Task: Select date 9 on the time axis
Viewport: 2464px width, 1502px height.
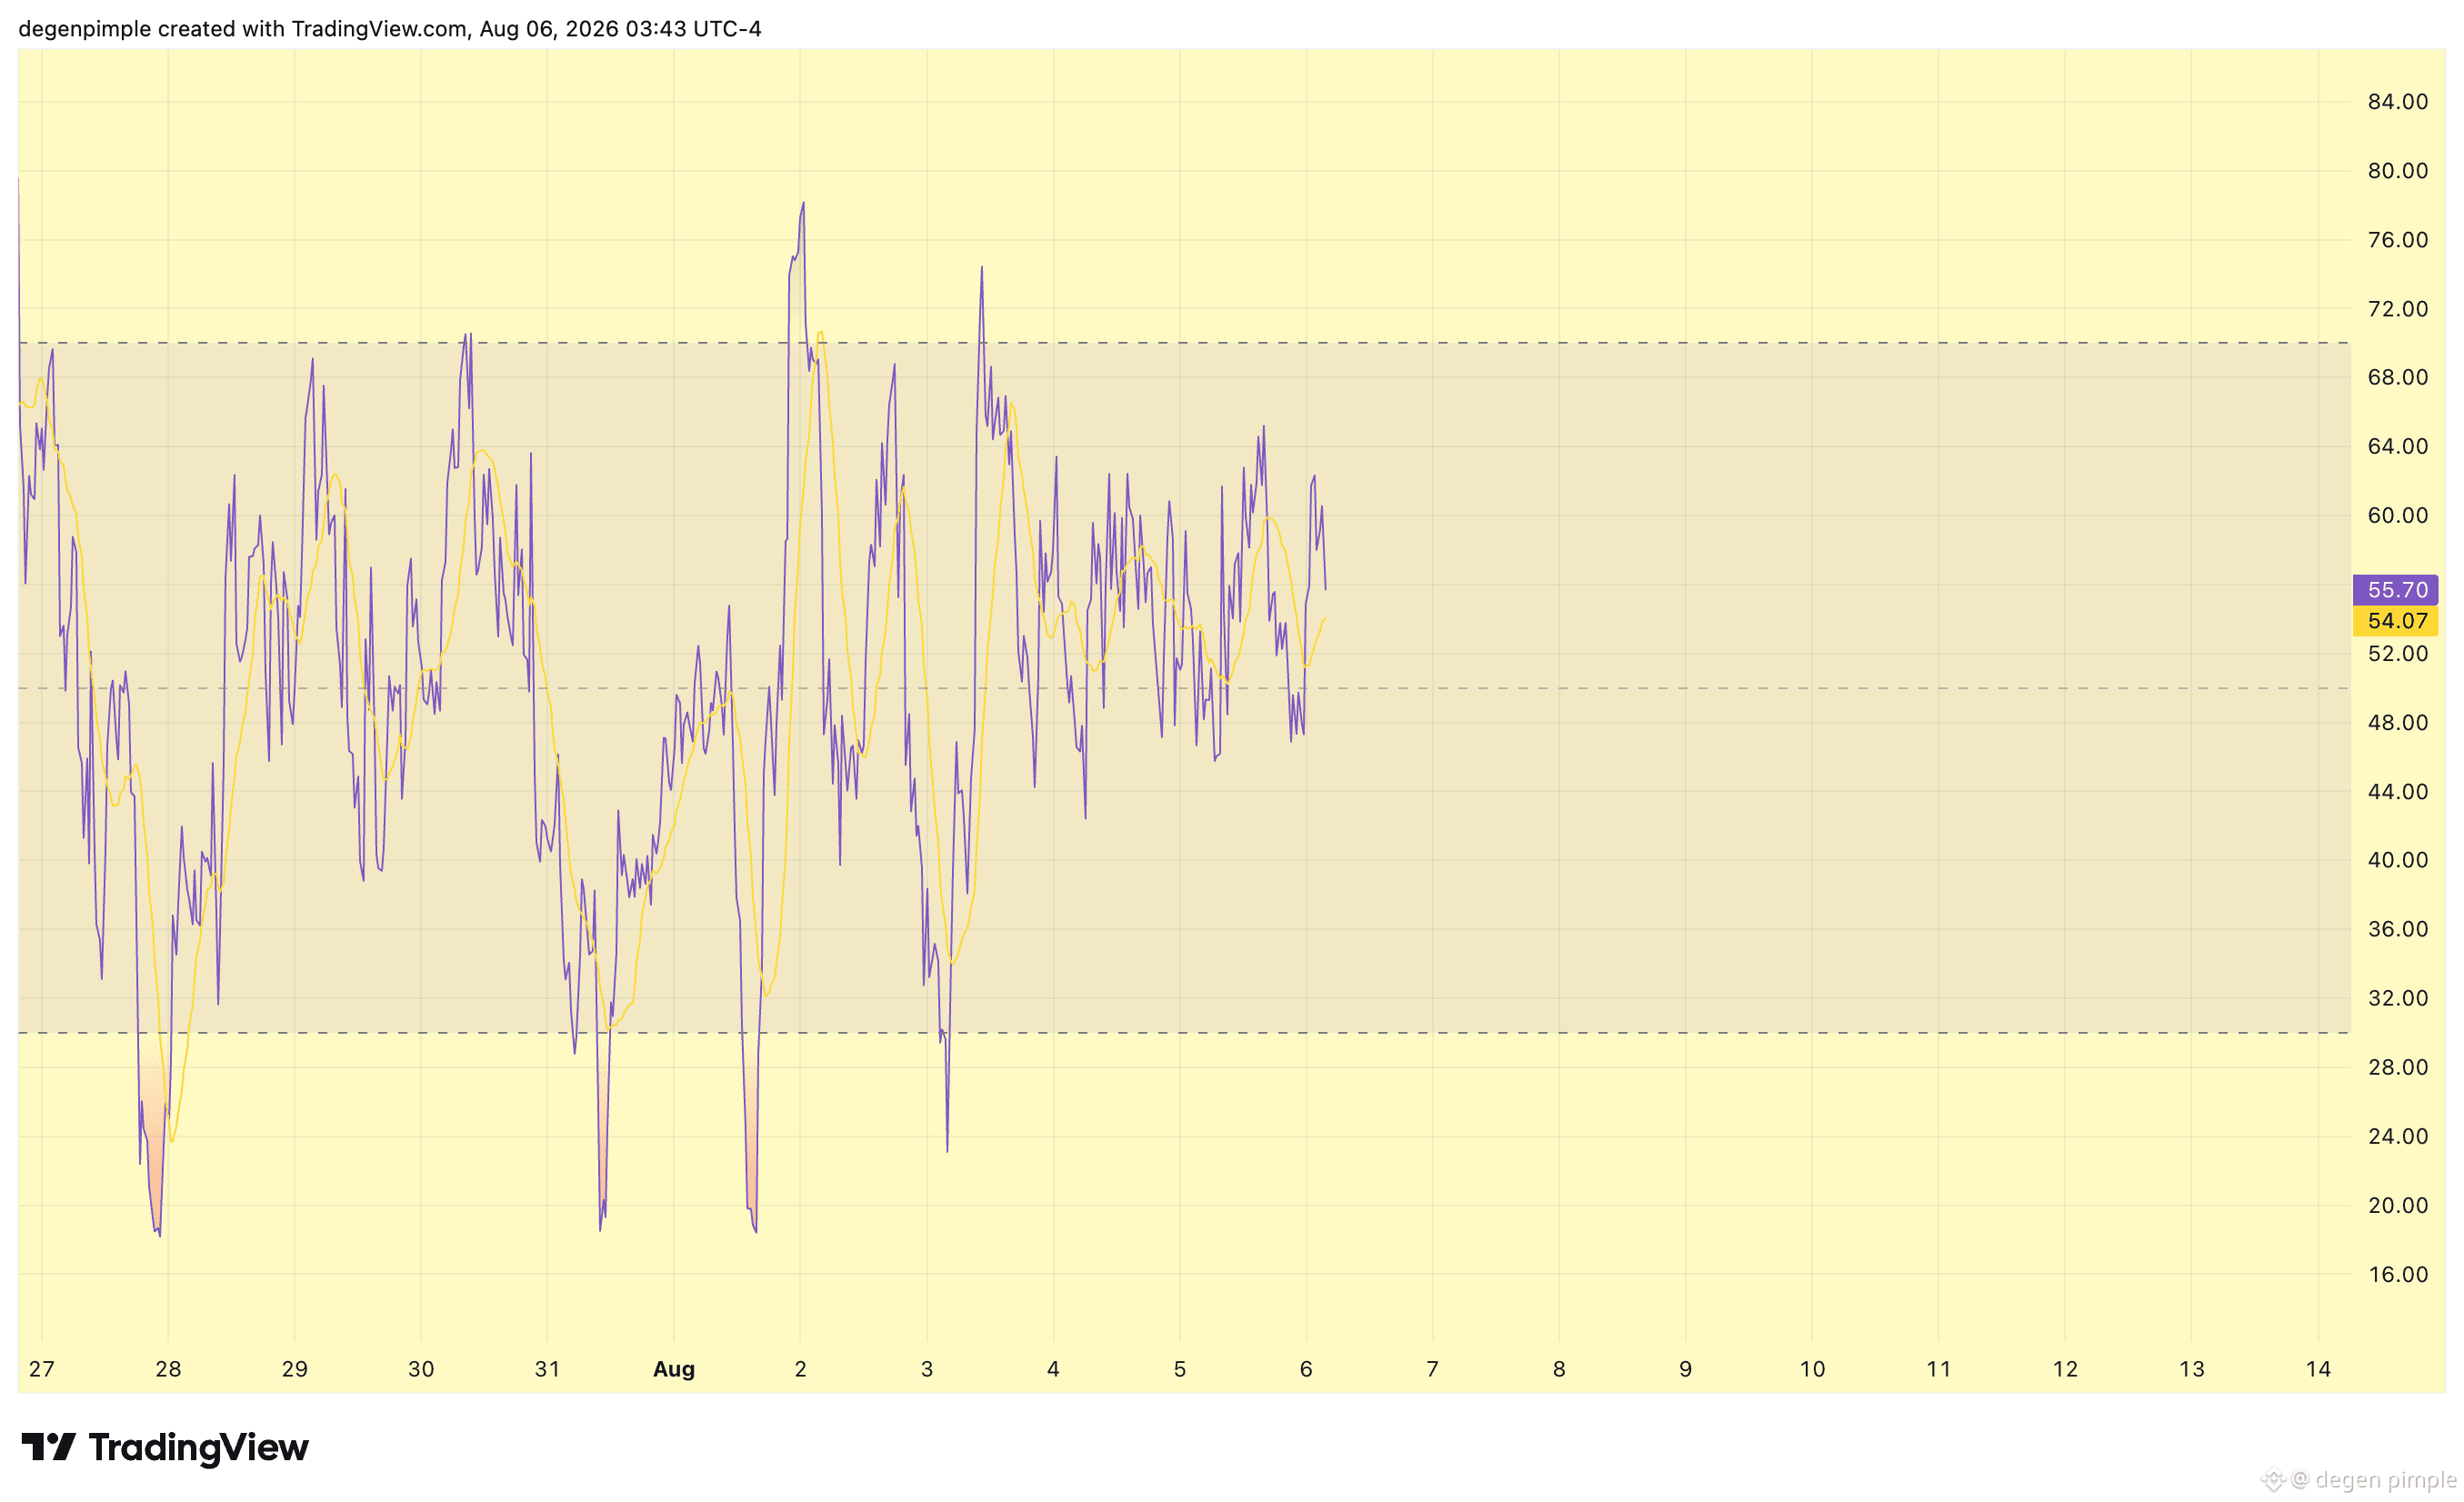Action: pos(1686,1369)
